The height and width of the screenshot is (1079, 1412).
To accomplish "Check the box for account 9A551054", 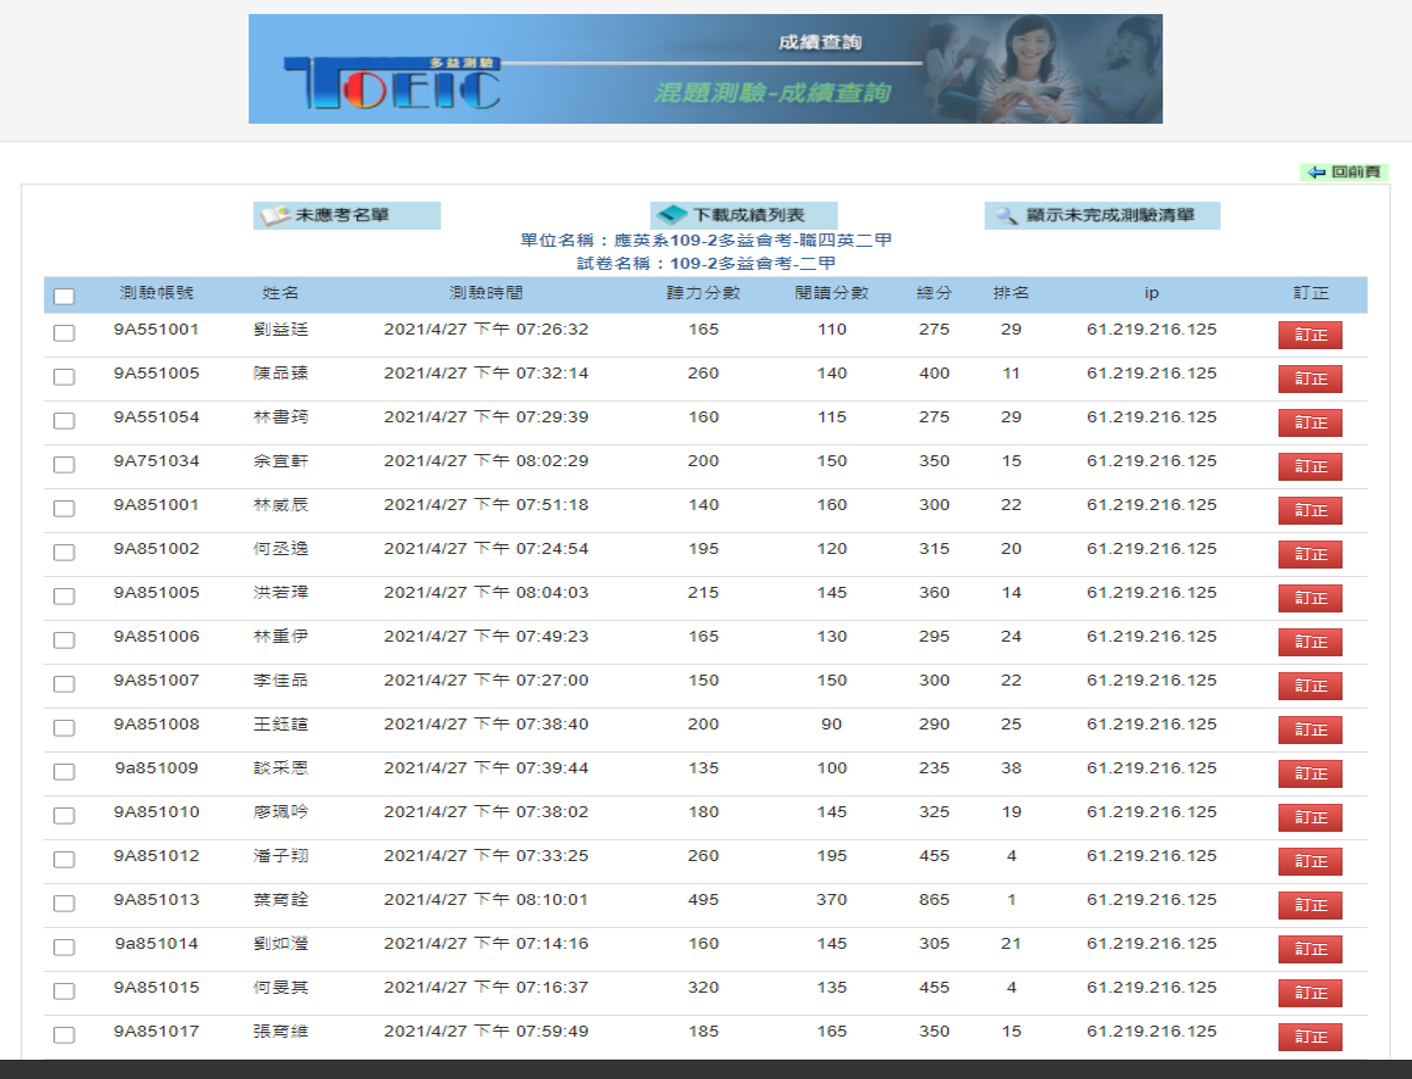I will [64, 421].
